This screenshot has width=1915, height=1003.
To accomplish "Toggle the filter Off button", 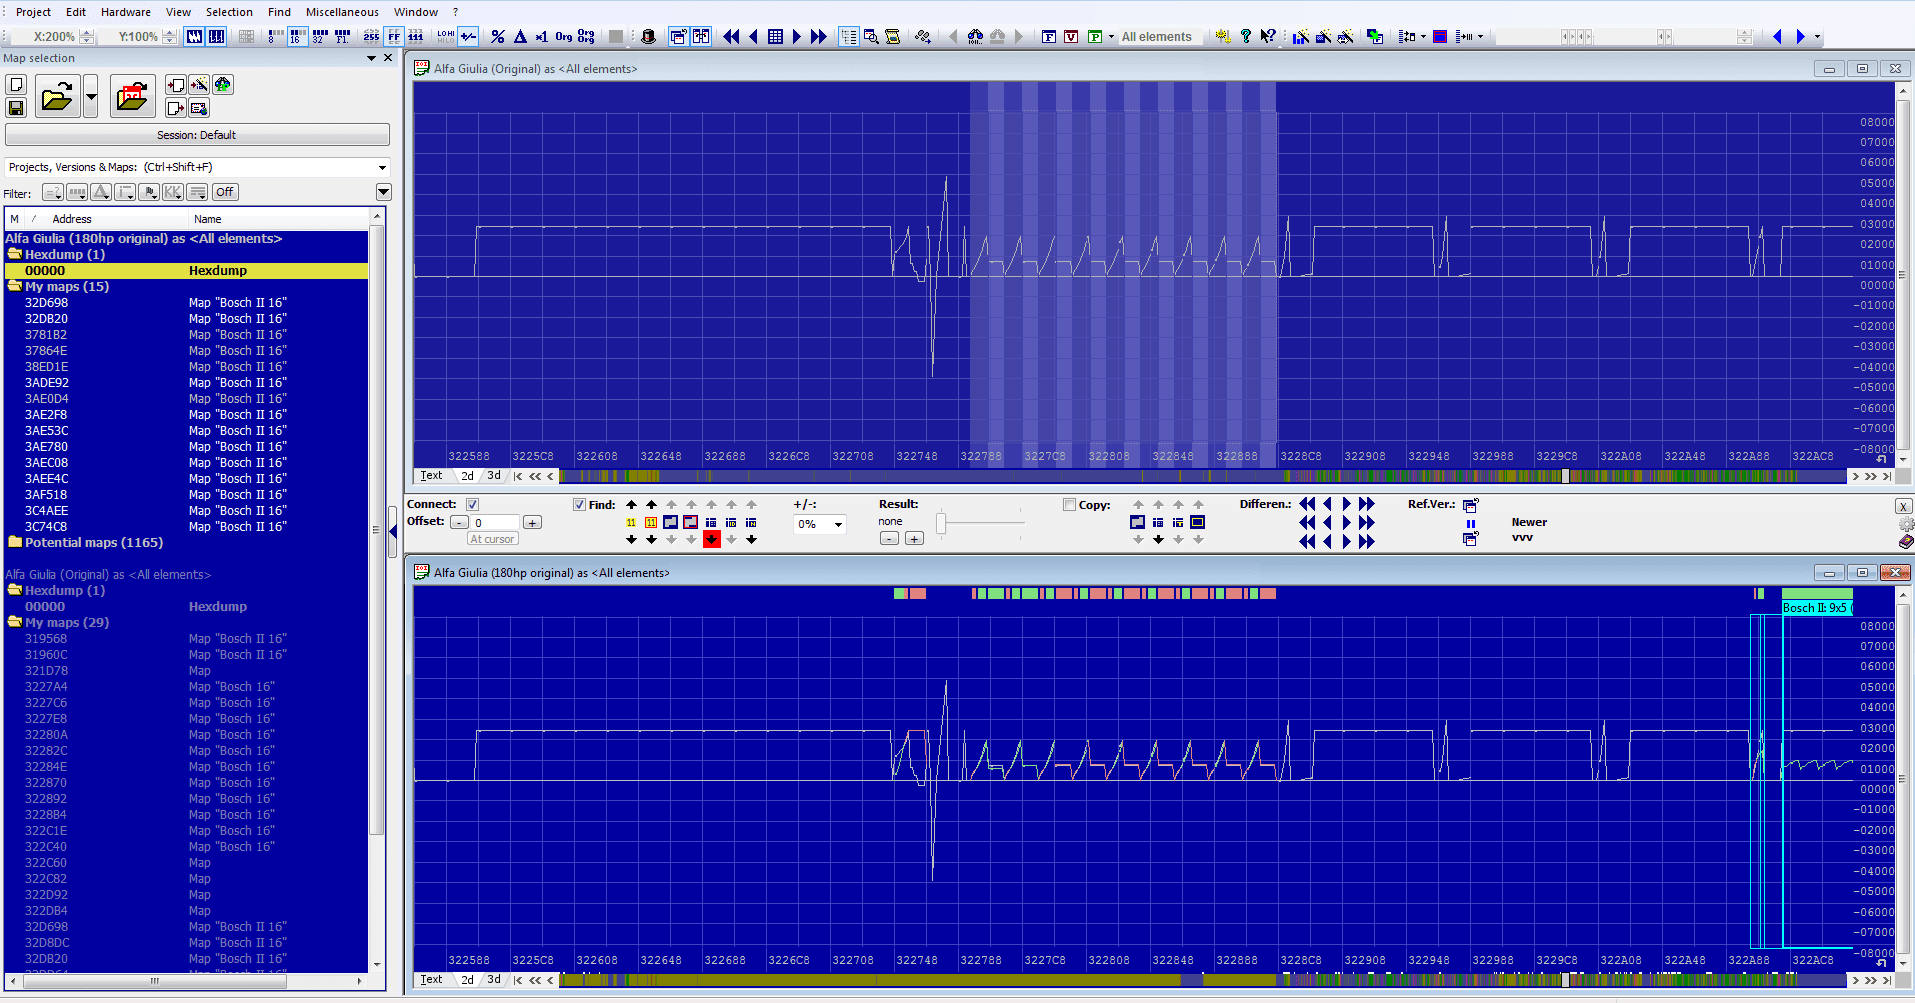I will (225, 192).
